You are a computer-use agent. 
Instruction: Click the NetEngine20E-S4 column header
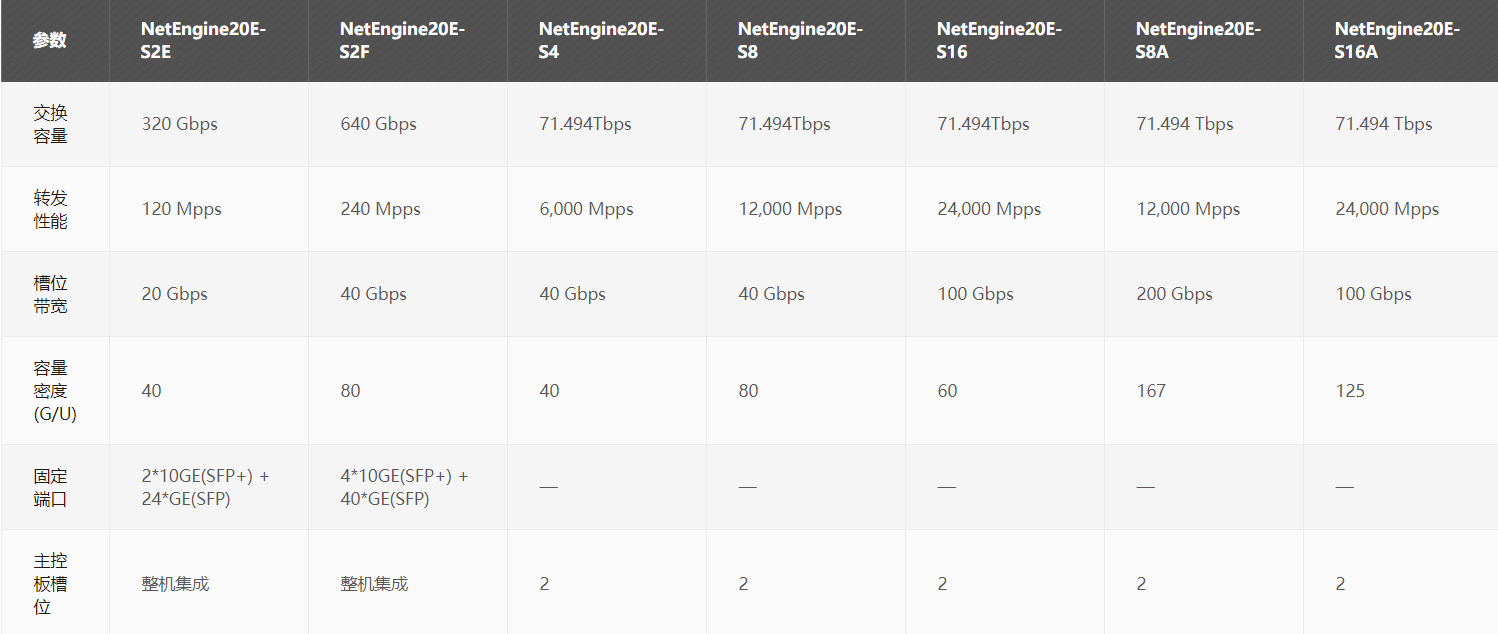point(600,40)
